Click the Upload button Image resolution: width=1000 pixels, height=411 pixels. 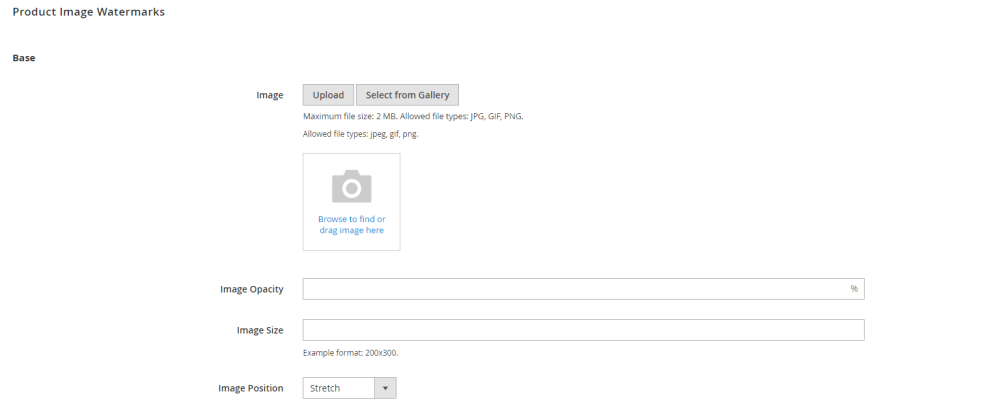tap(328, 95)
